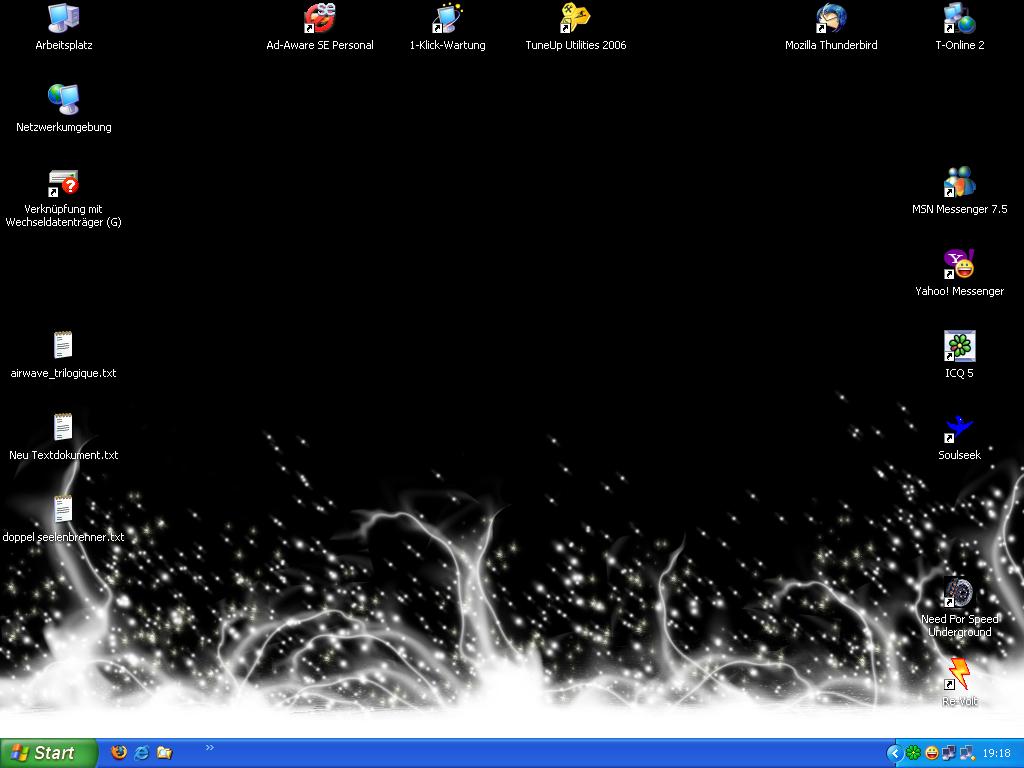Click the T-Online 2 desktop shortcut
Image resolution: width=1024 pixels, height=768 pixels.
tap(959, 18)
